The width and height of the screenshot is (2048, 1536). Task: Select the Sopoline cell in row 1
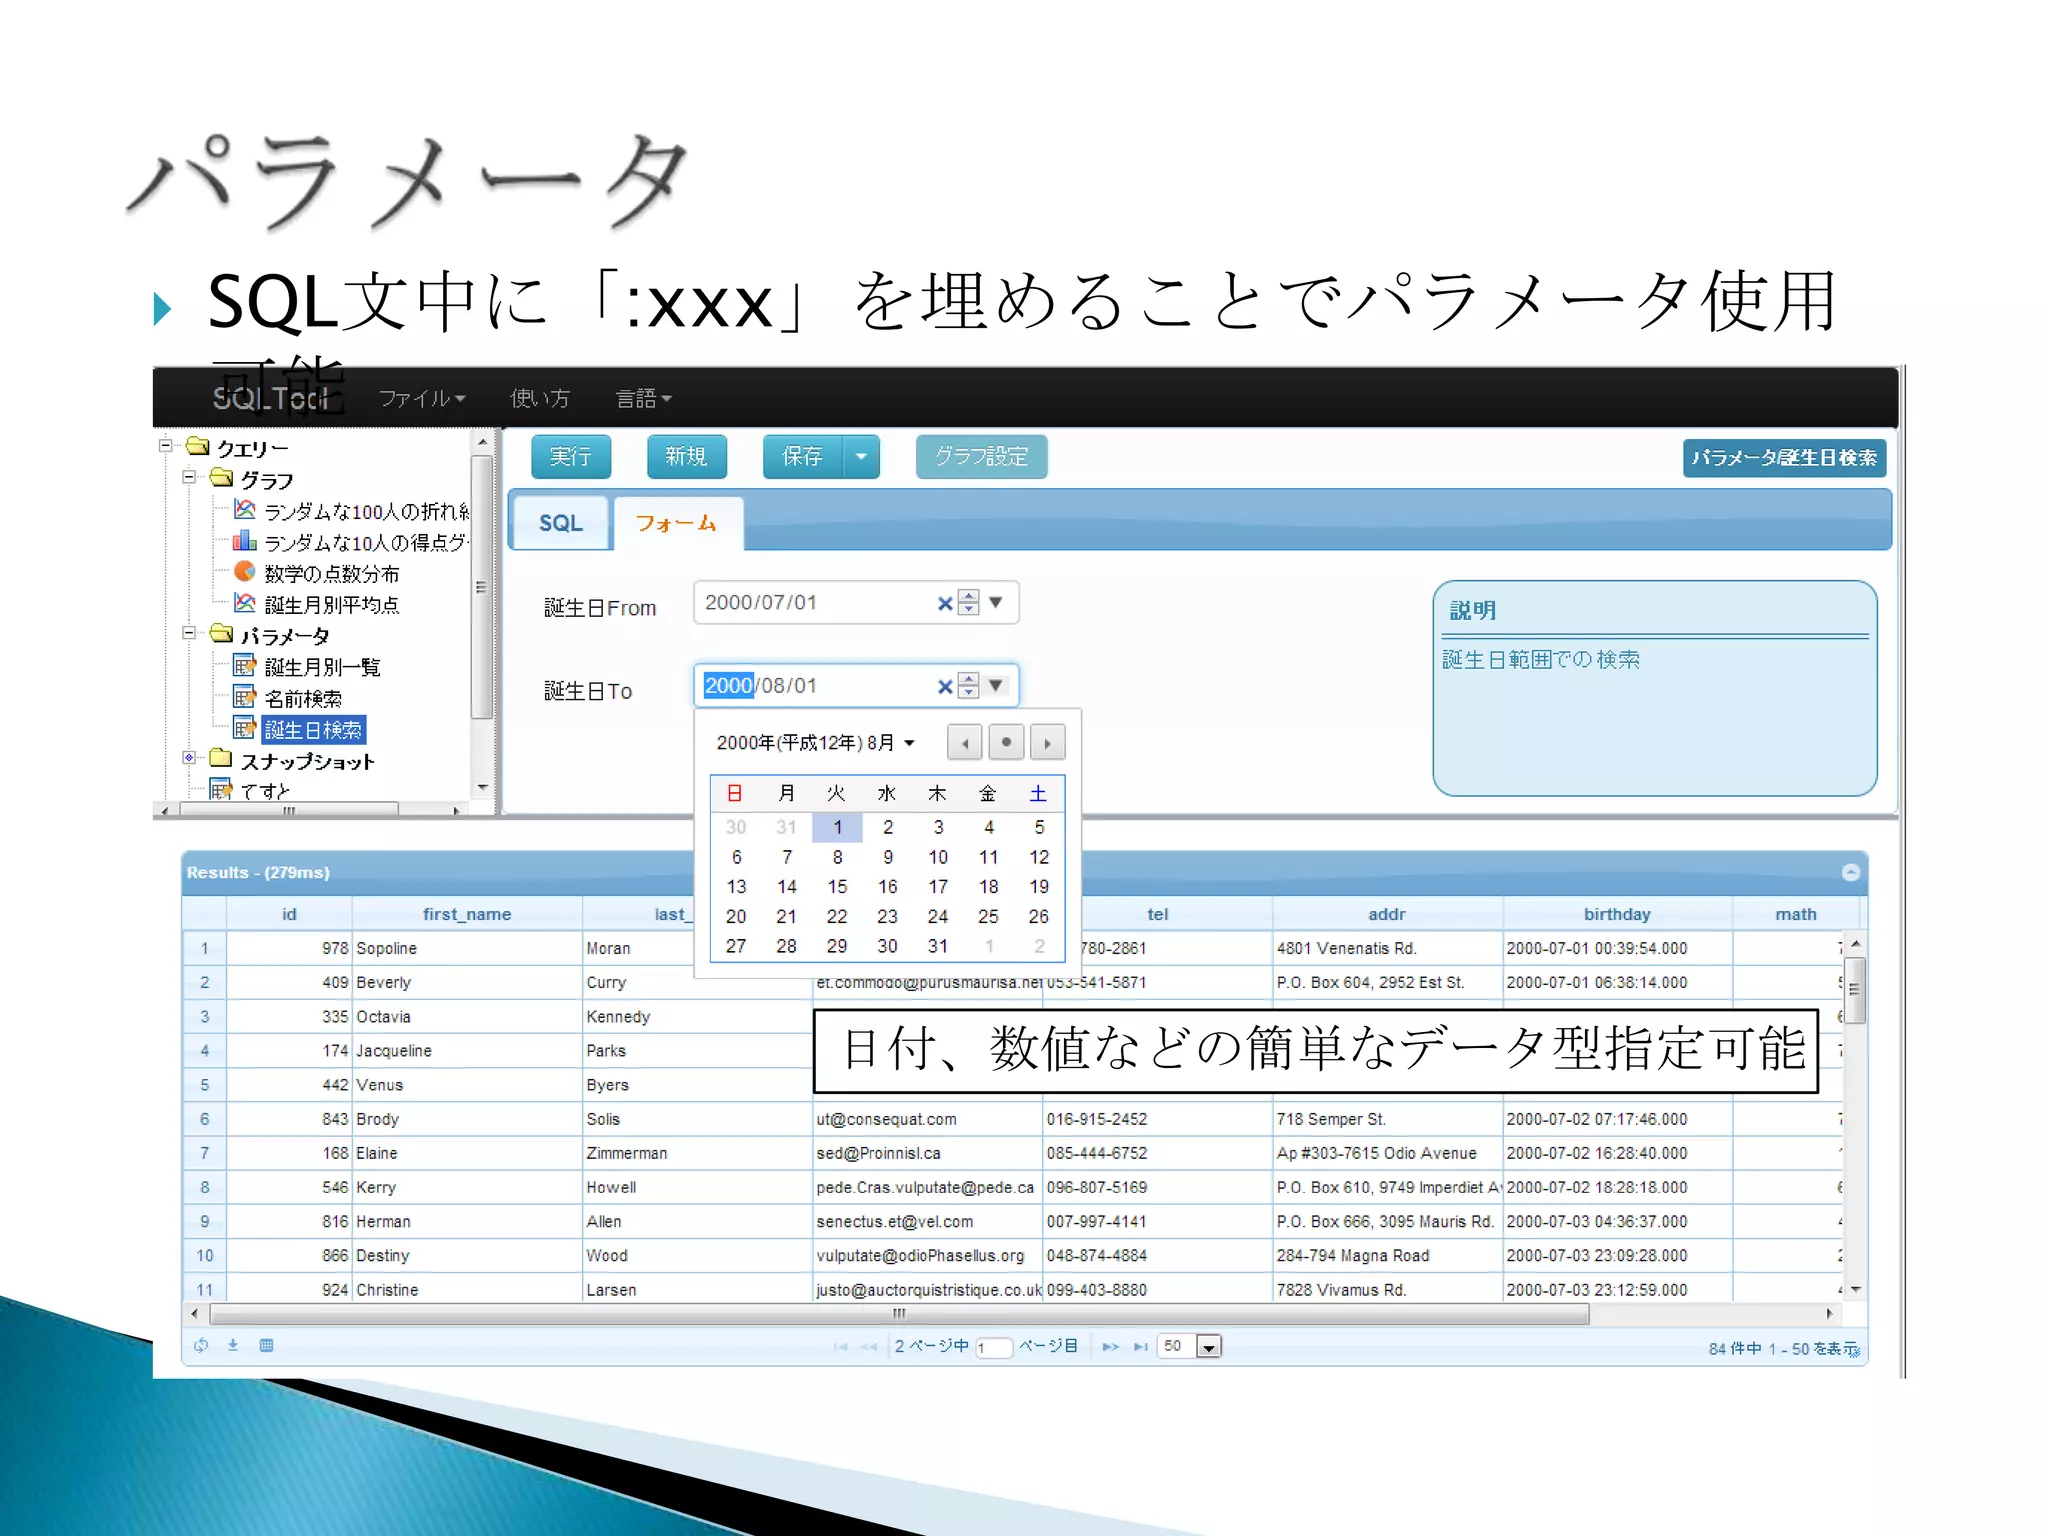click(x=466, y=948)
